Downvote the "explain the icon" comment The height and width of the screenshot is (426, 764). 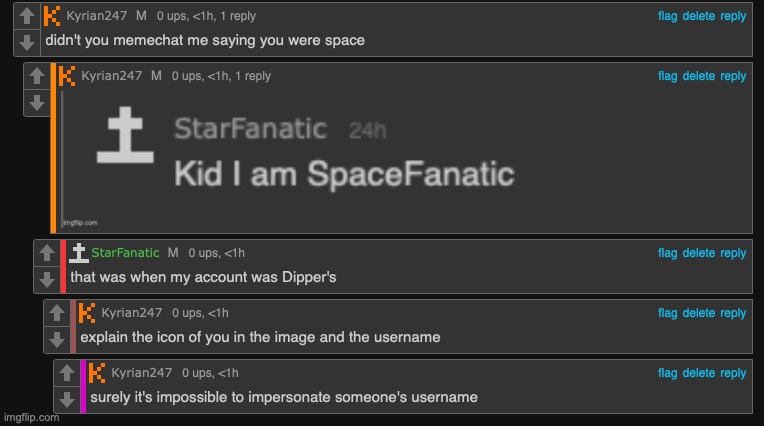[56, 339]
